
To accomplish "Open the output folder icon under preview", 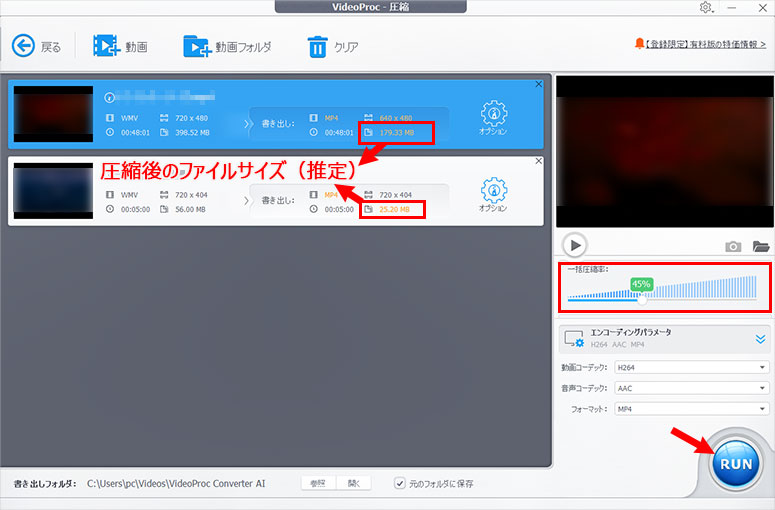I will pos(760,246).
